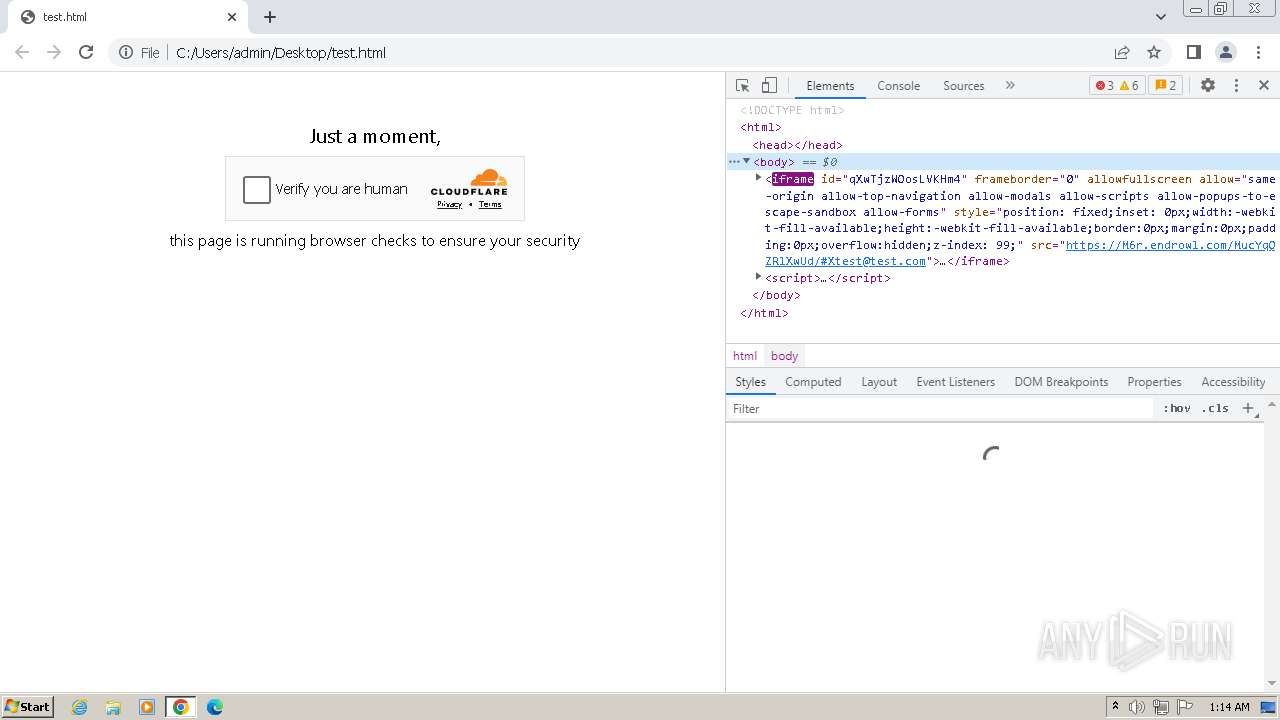The image size is (1280, 720).
Task: Open volume control tray icon
Action: [x=1137, y=707]
